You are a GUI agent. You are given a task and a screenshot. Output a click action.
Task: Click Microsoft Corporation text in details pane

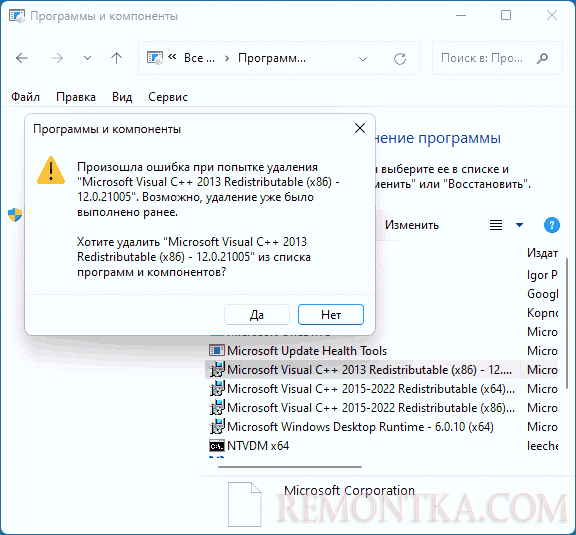[x=349, y=491]
